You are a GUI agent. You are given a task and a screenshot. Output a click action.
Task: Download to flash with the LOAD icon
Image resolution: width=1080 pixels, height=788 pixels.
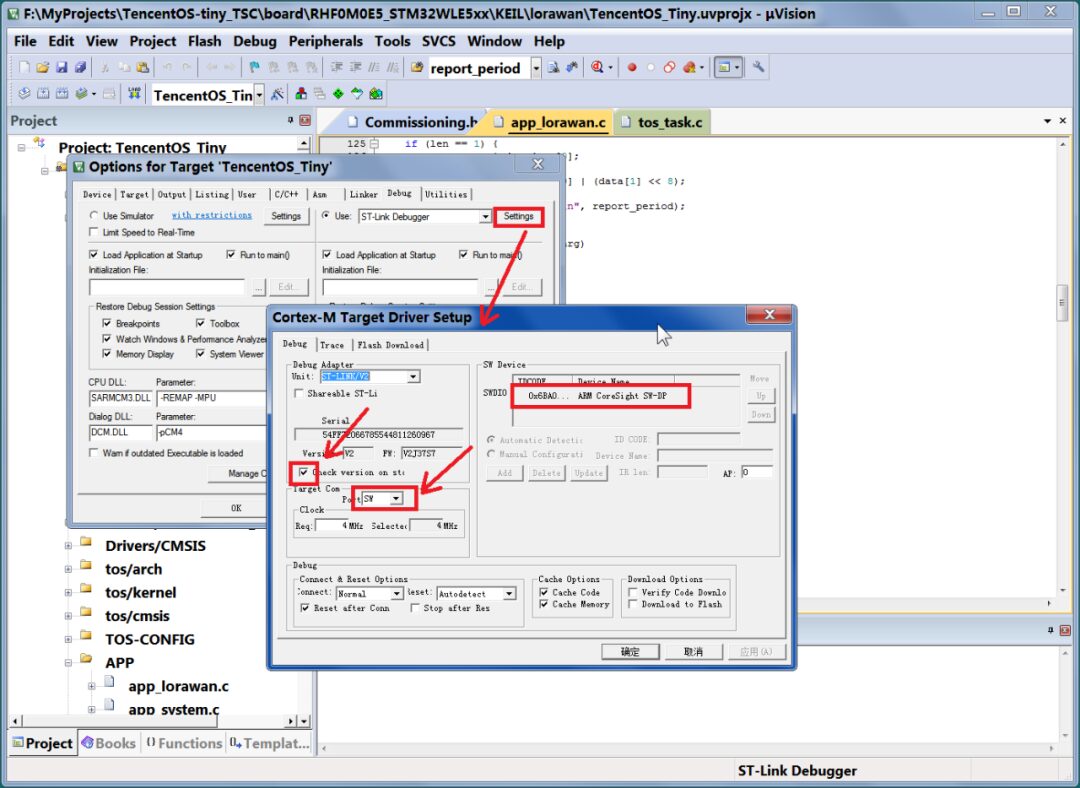click(x=134, y=94)
